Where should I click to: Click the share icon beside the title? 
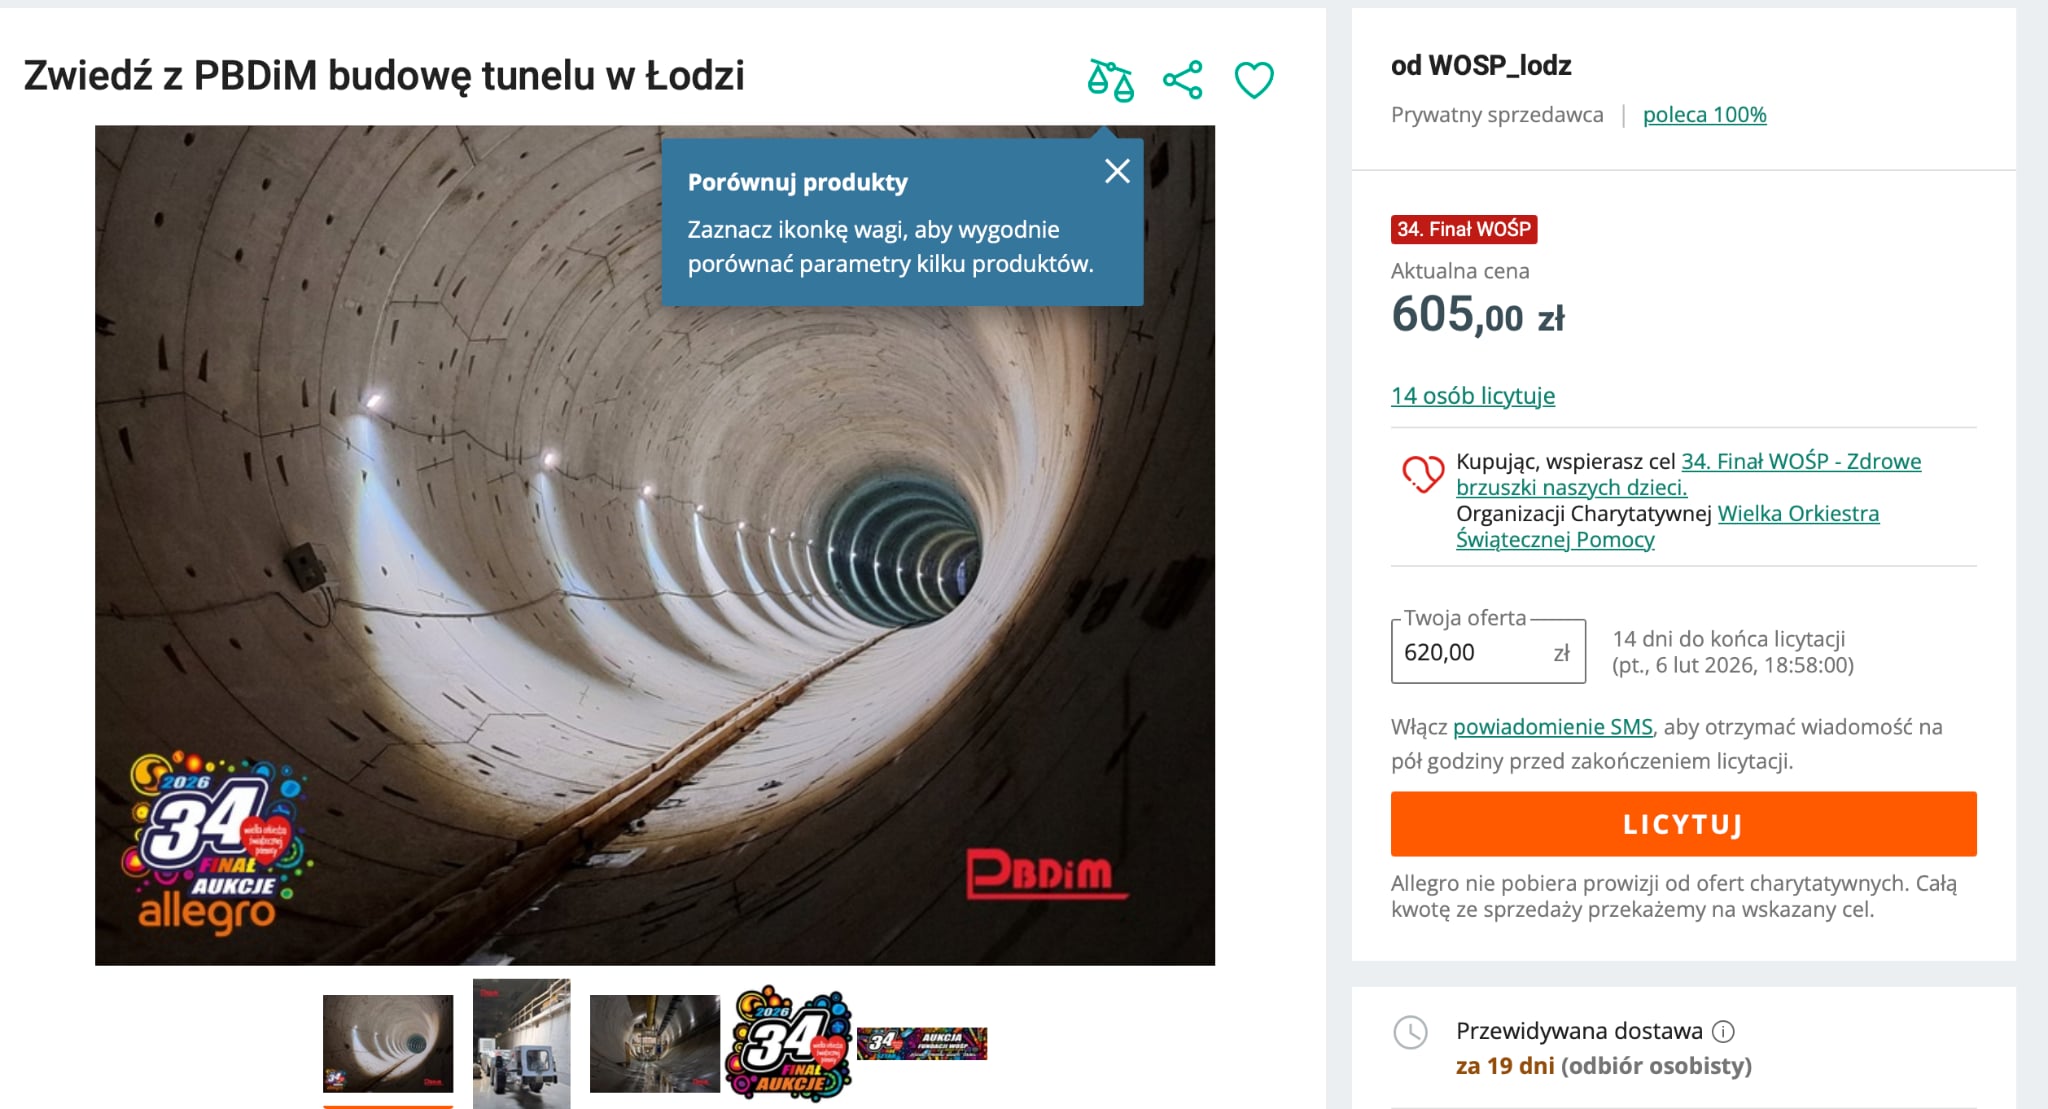tap(1182, 80)
